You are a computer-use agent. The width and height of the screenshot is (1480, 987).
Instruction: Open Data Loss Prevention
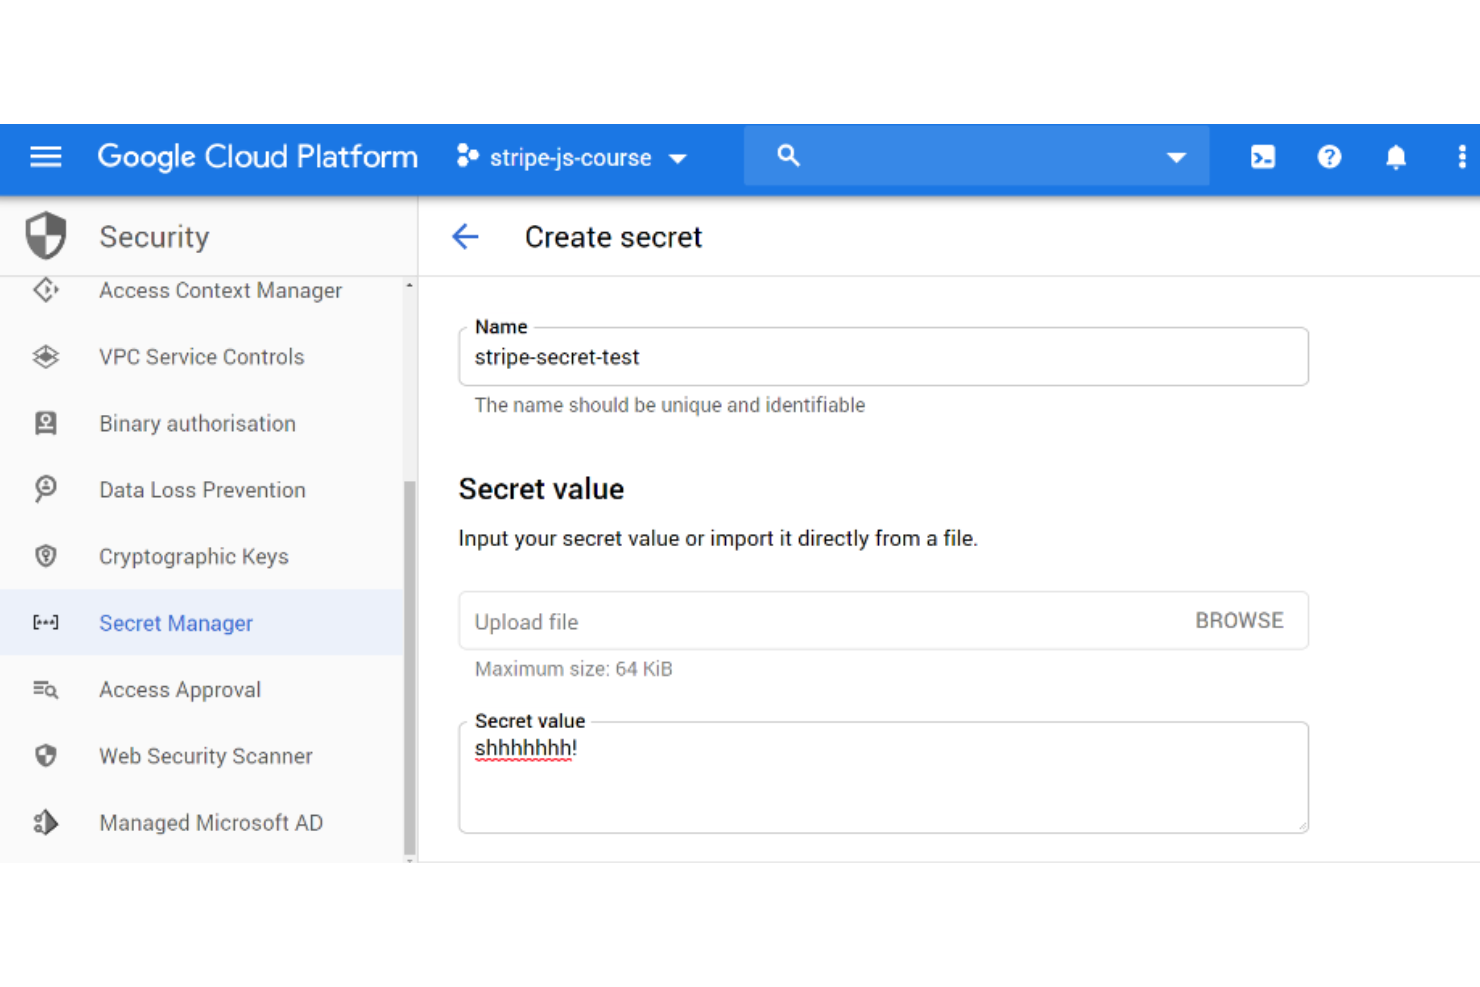(202, 490)
